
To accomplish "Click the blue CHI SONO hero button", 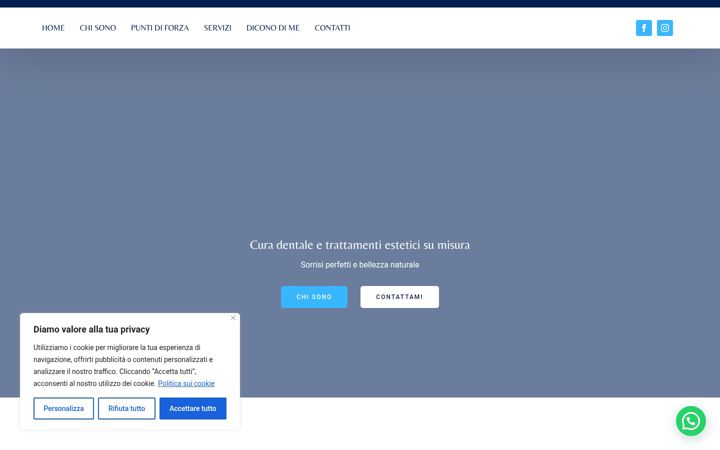I will click(x=314, y=297).
